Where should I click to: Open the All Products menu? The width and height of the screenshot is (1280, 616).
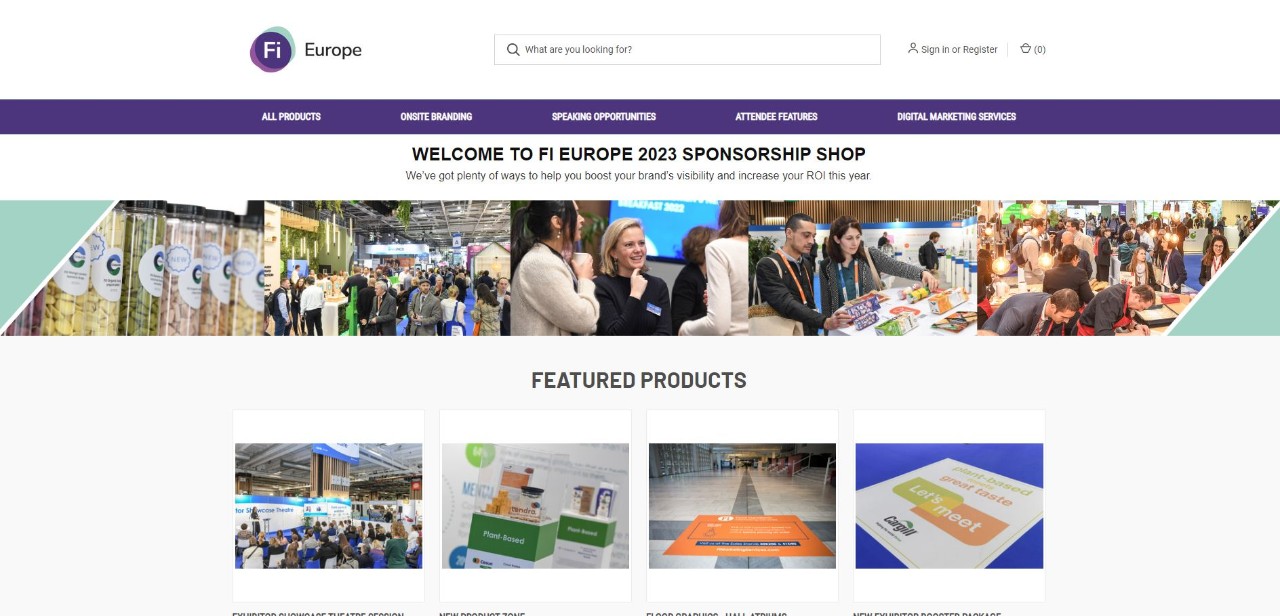pos(291,117)
